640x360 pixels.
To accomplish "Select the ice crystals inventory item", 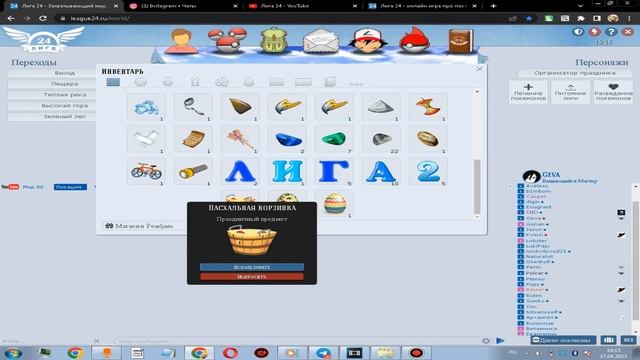I will pyautogui.click(x=146, y=107).
